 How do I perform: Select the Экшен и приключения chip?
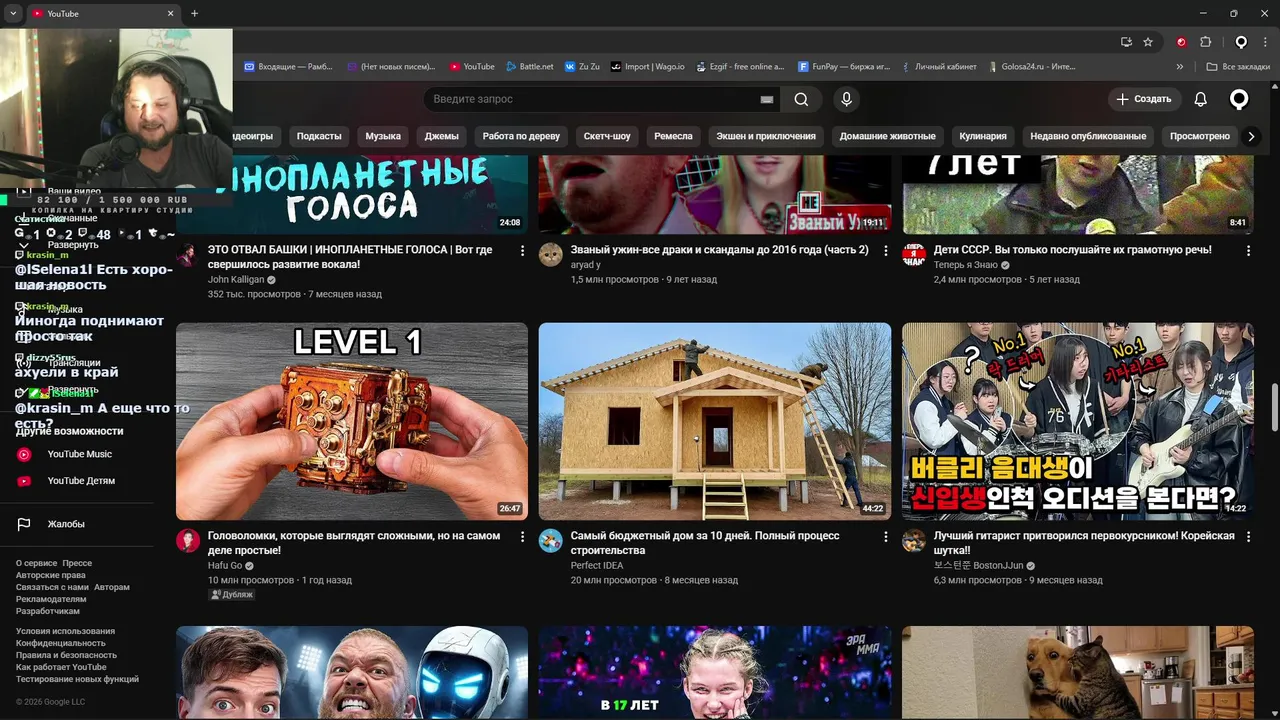(766, 136)
